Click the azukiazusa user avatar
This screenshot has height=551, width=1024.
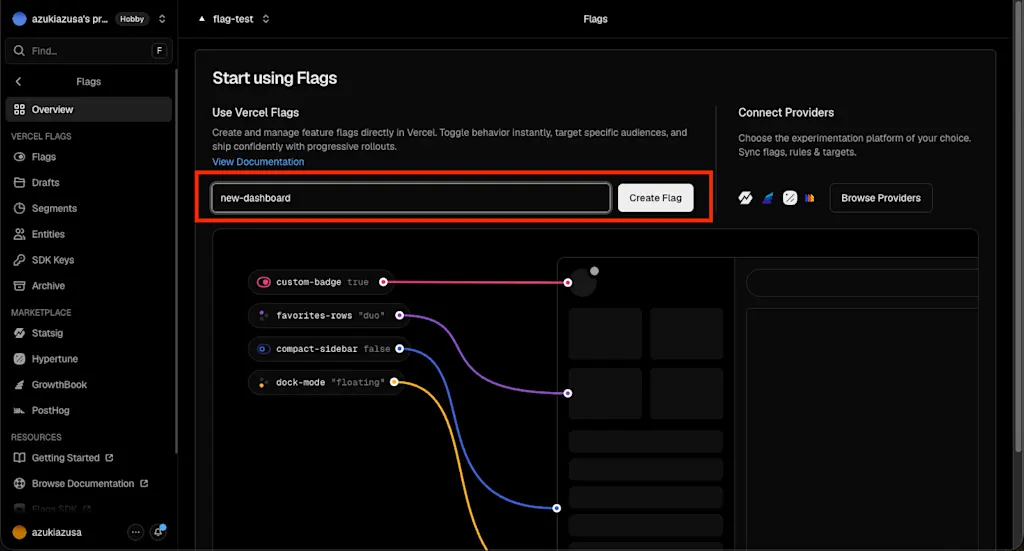pyautogui.click(x=20, y=532)
